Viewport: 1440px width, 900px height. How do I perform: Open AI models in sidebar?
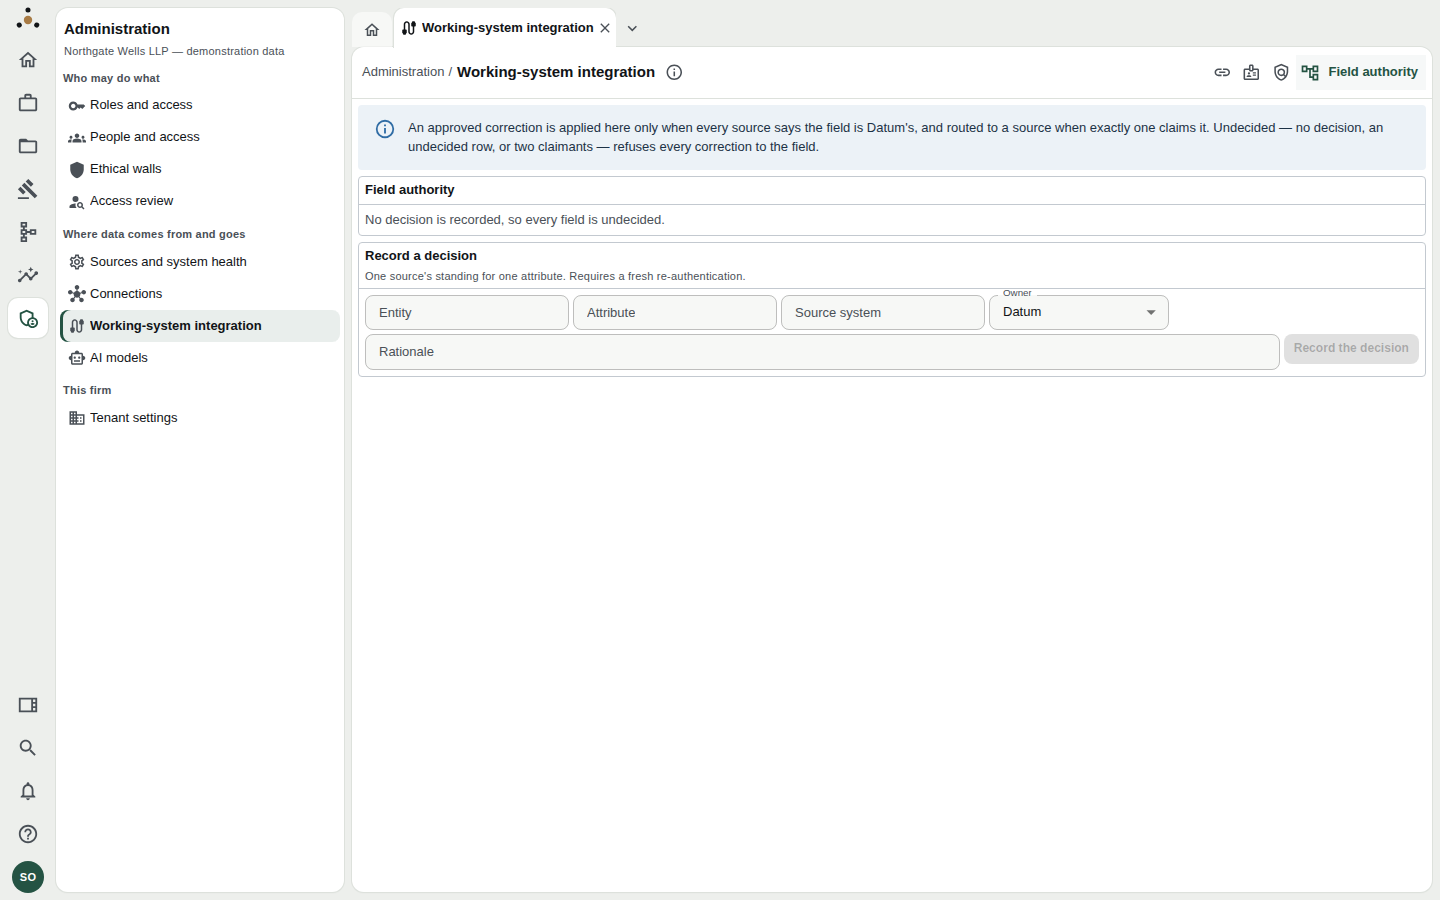tap(200, 358)
